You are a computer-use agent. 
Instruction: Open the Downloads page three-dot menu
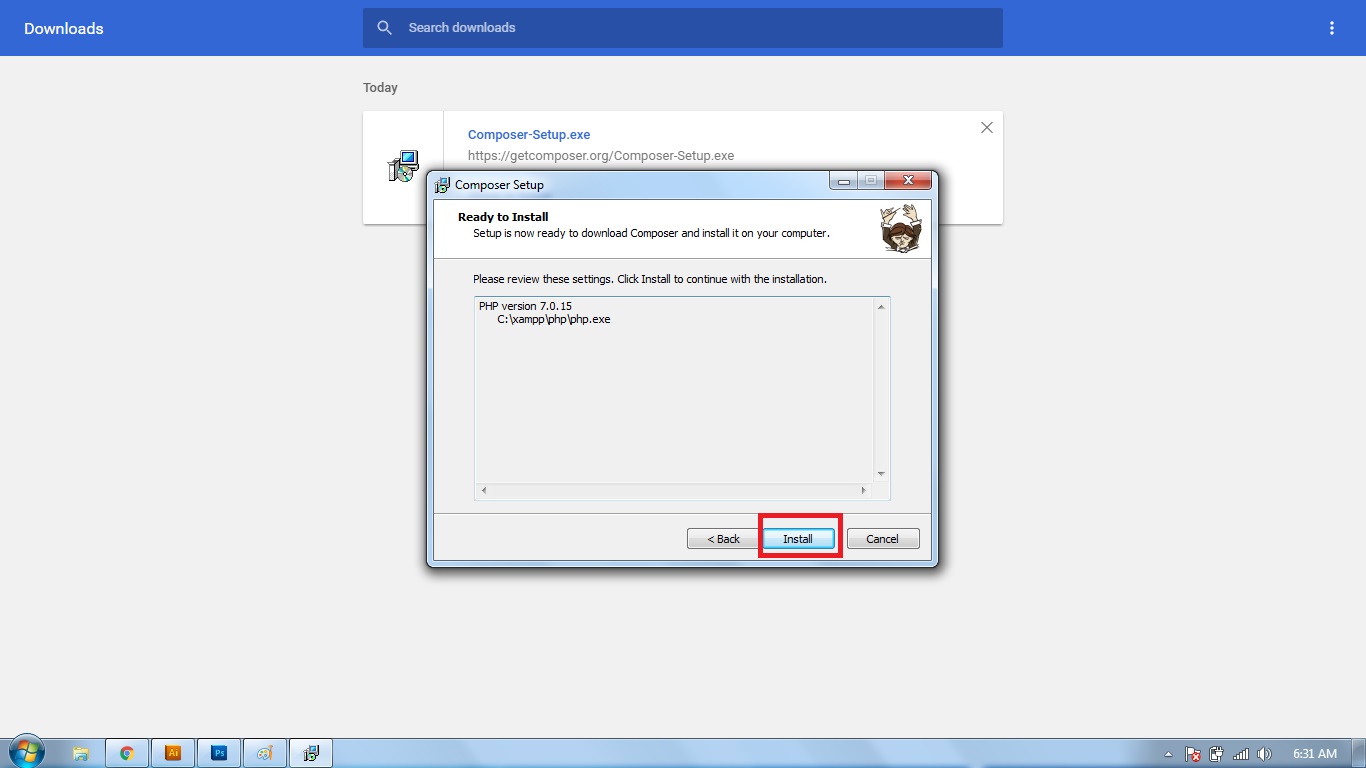[x=1332, y=28]
